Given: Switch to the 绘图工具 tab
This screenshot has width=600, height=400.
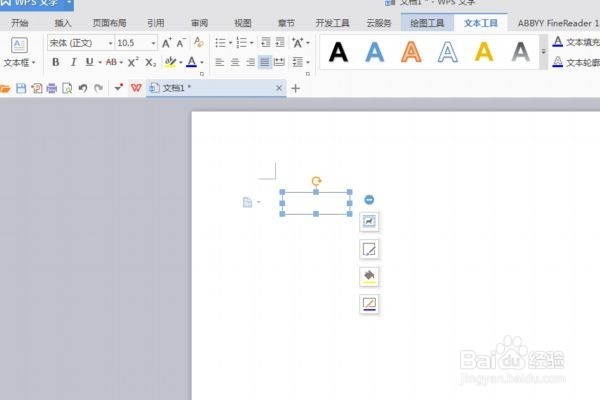Looking at the screenshot, I should 427,23.
